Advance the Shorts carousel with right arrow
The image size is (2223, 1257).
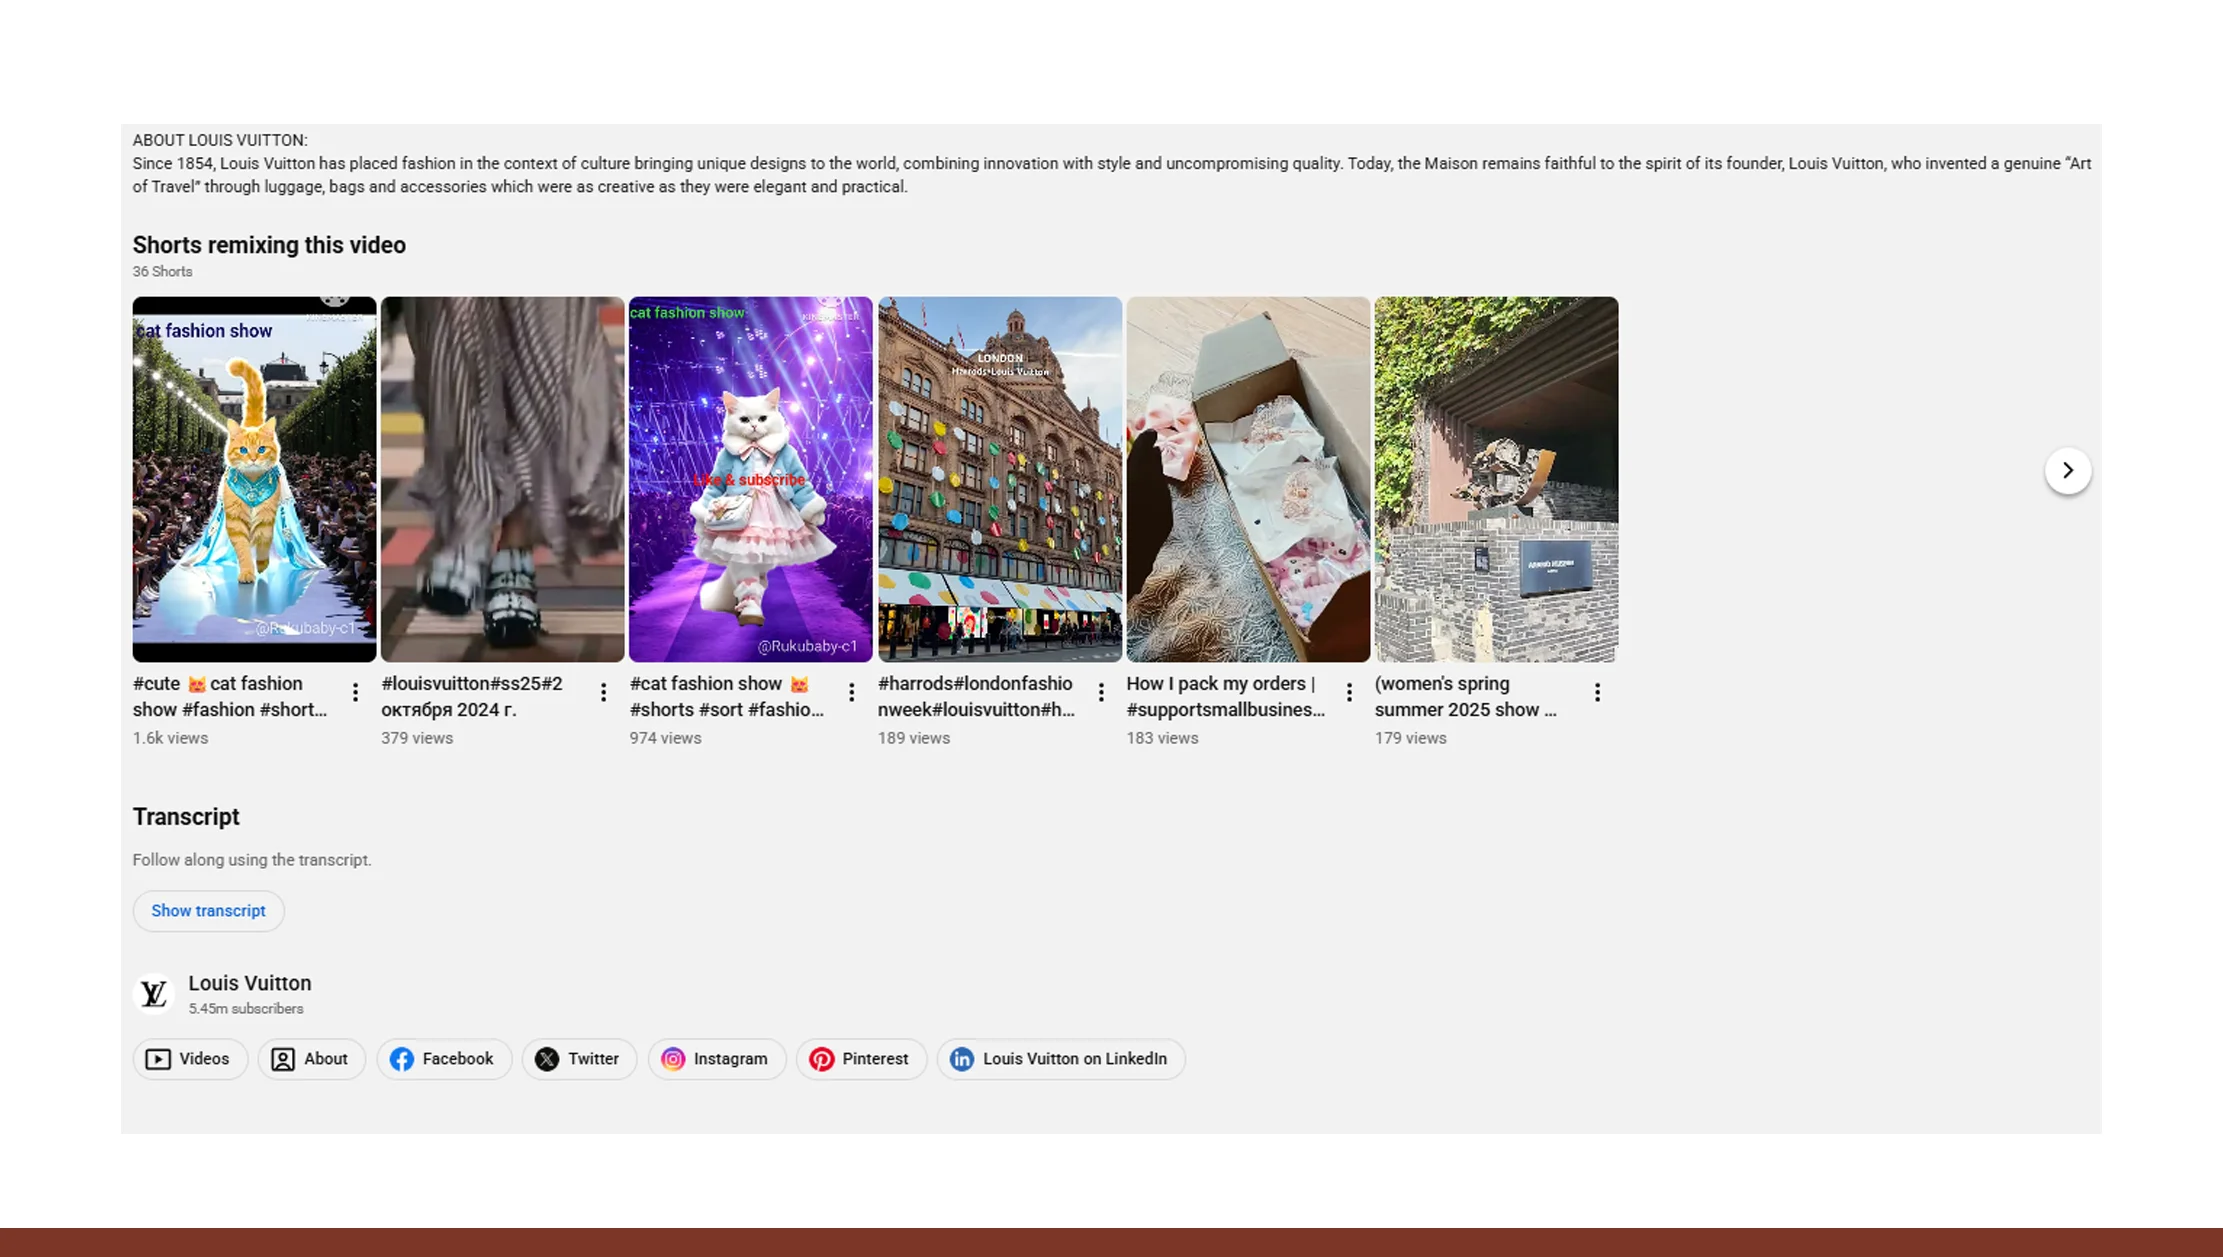click(2068, 470)
